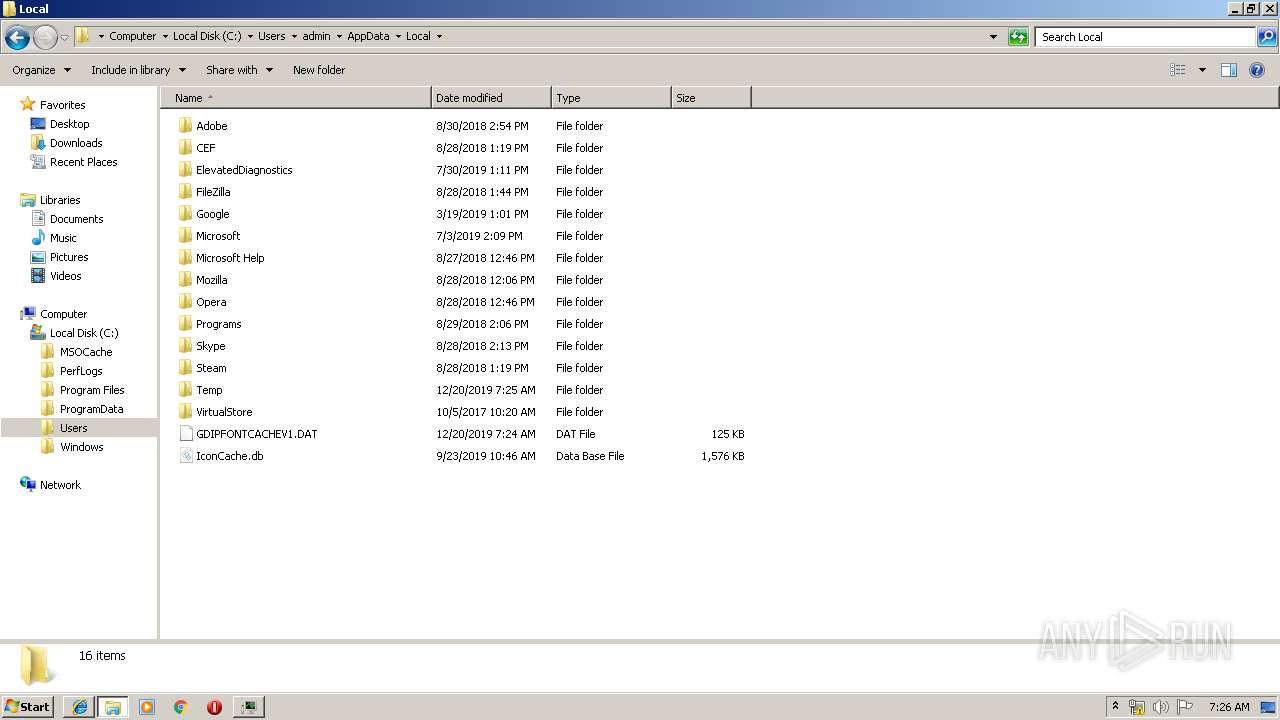The height and width of the screenshot is (720, 1280).
Task: Select the FileZilla folder icon
Action: tap(185, 192)
